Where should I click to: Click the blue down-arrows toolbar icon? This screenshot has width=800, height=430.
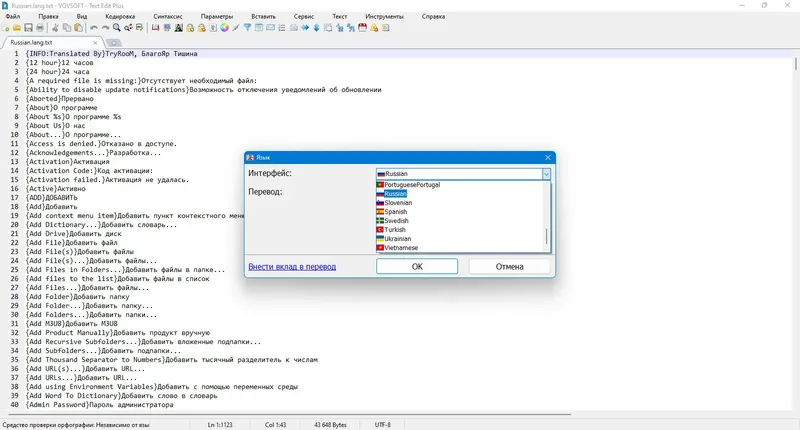click(x=316, y=28)
